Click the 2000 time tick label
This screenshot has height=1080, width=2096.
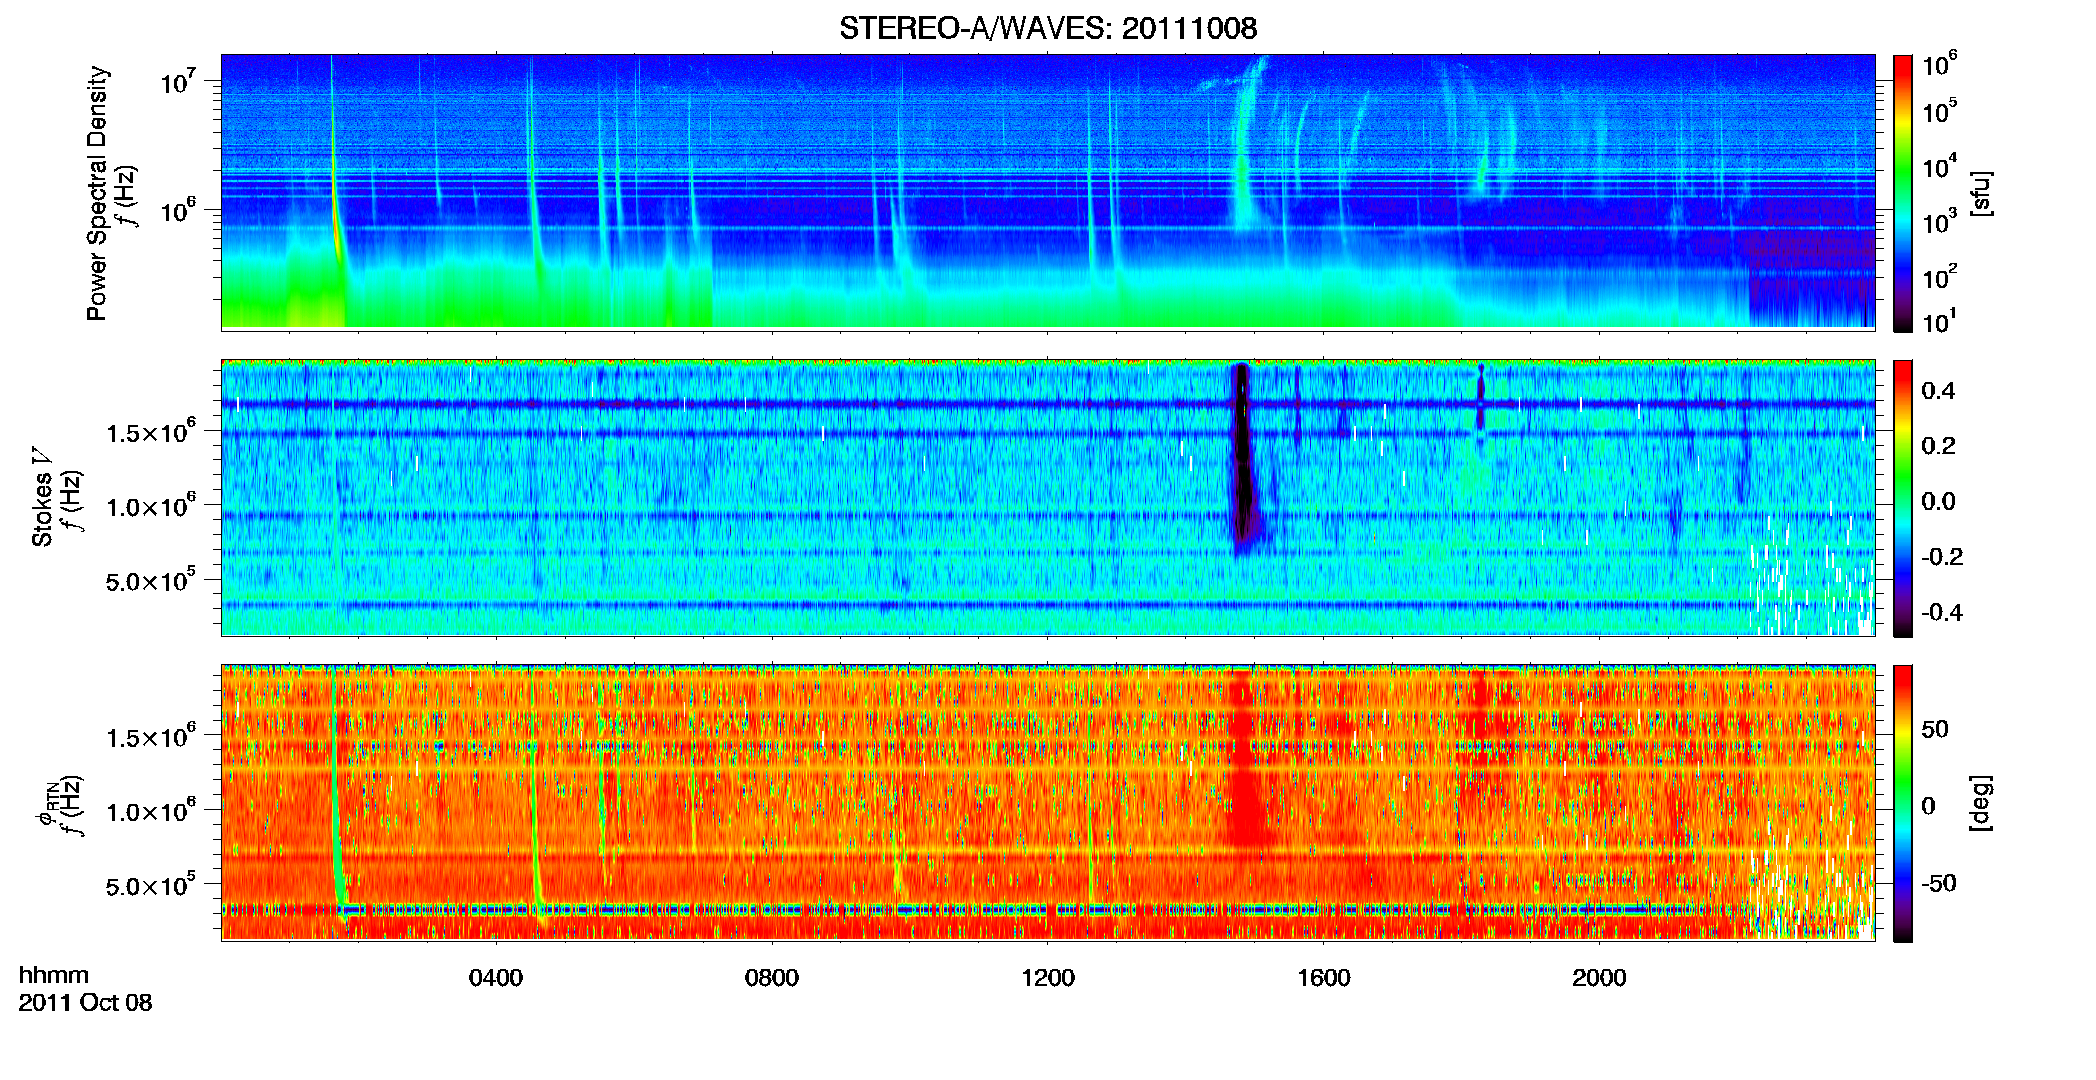(x=1599, y=978)
